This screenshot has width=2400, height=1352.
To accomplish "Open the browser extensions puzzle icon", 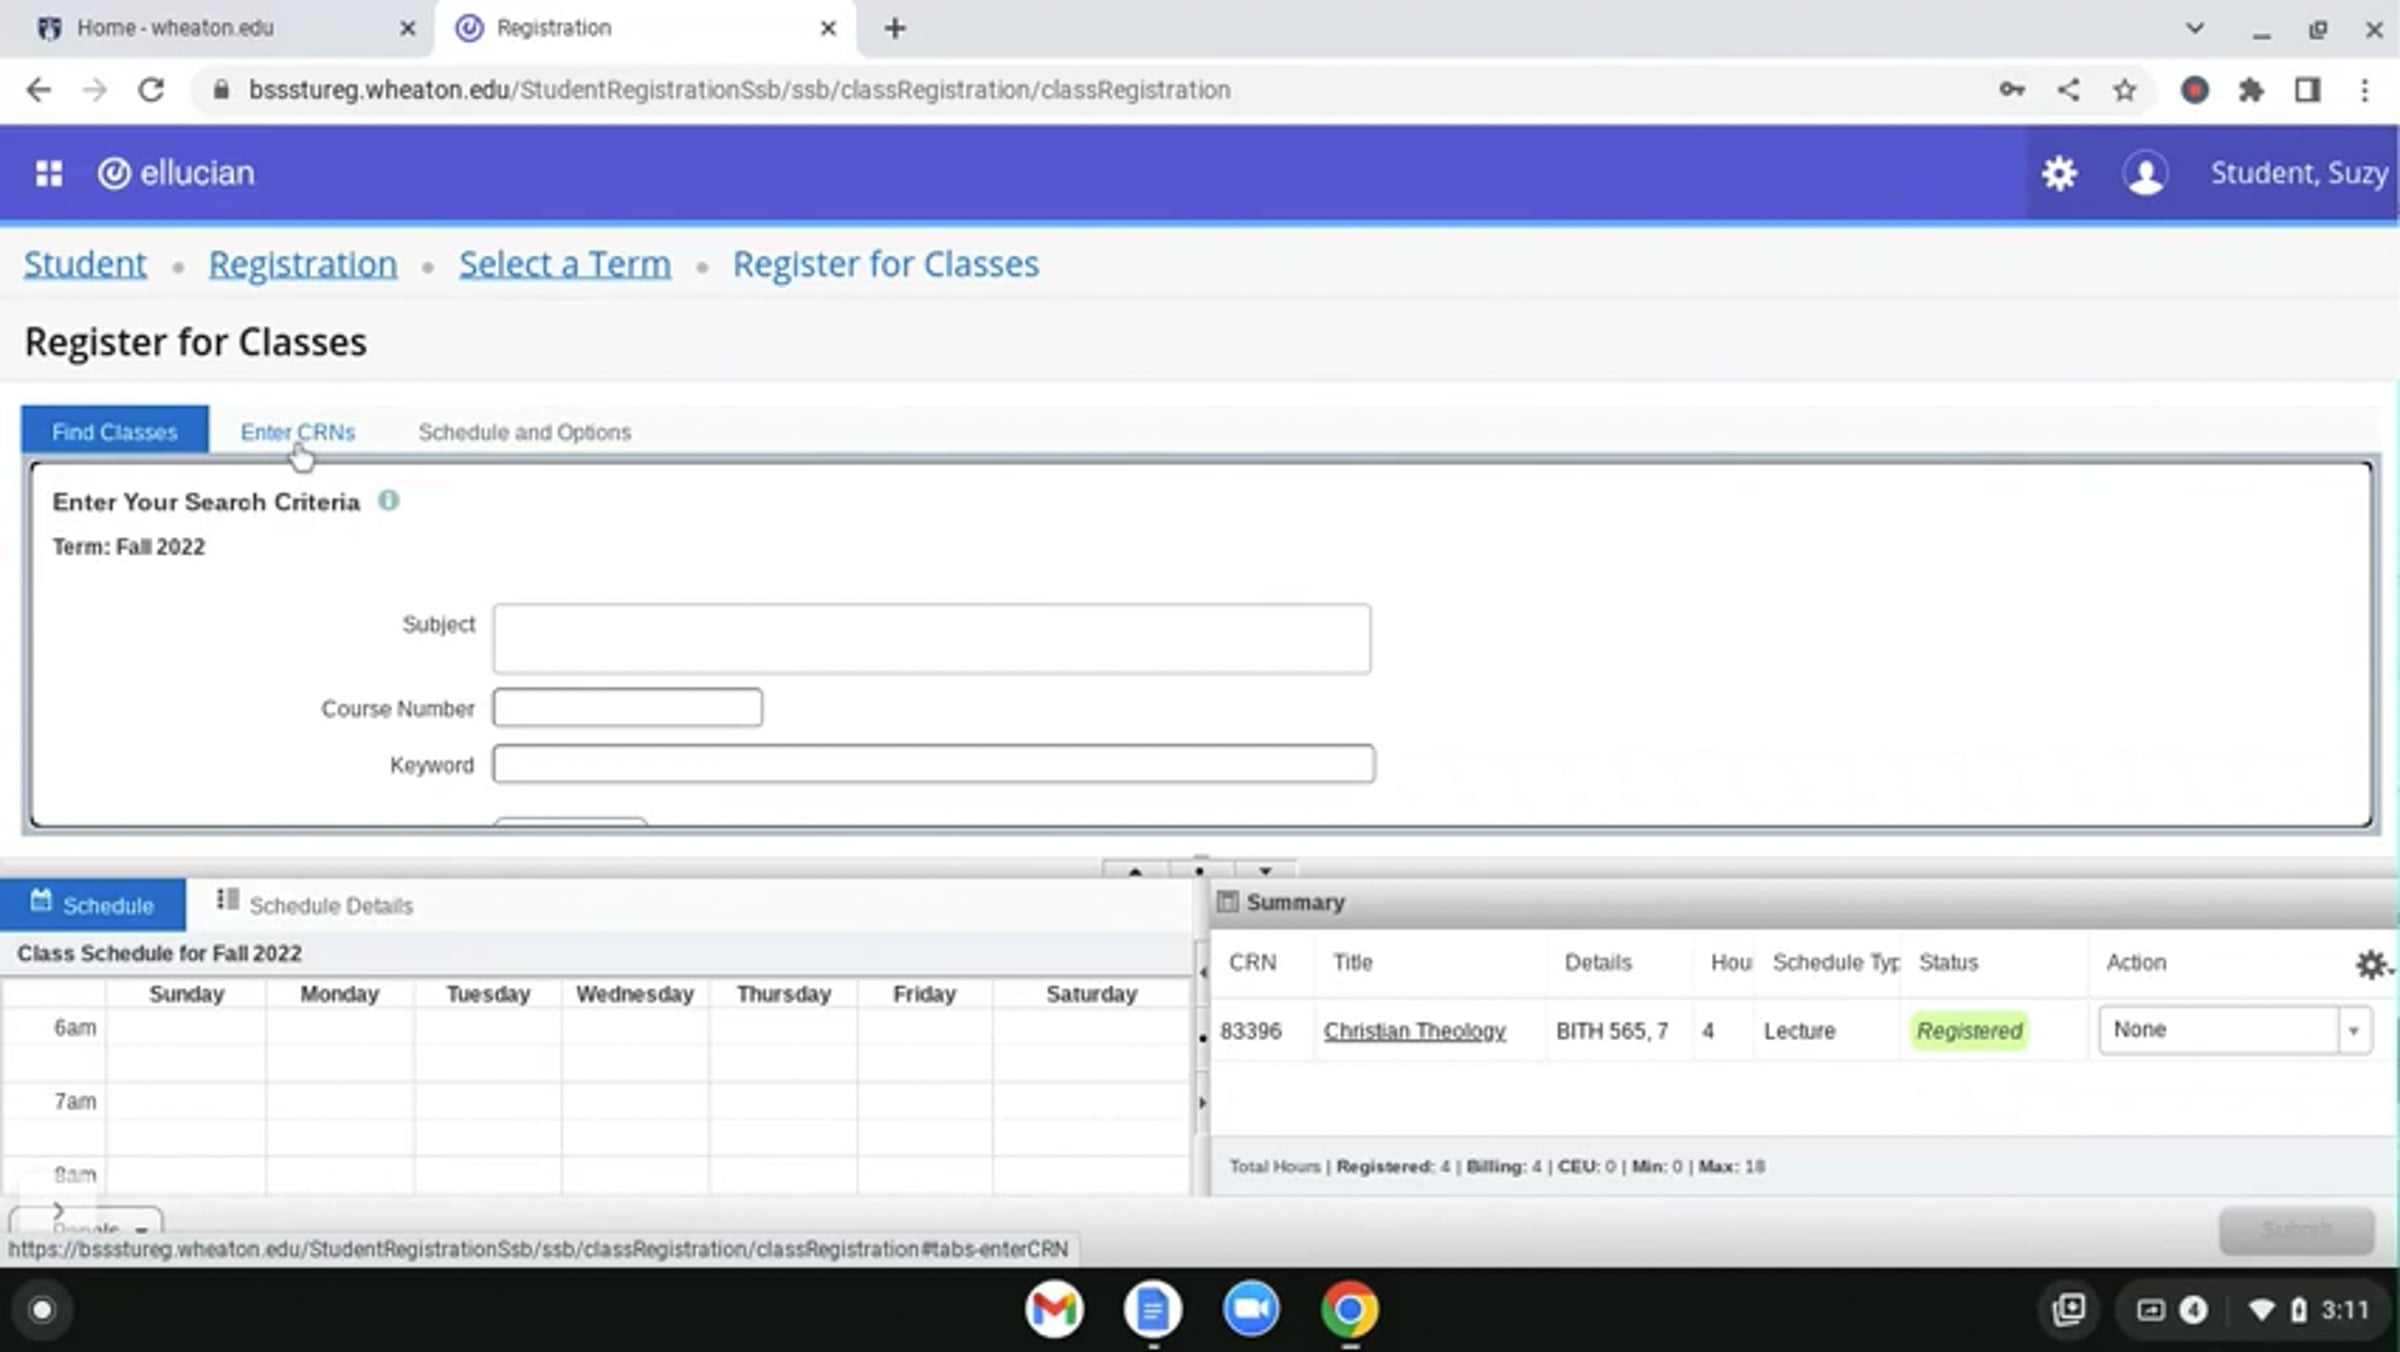I will pyautogui.click(x=2251, y=90).
